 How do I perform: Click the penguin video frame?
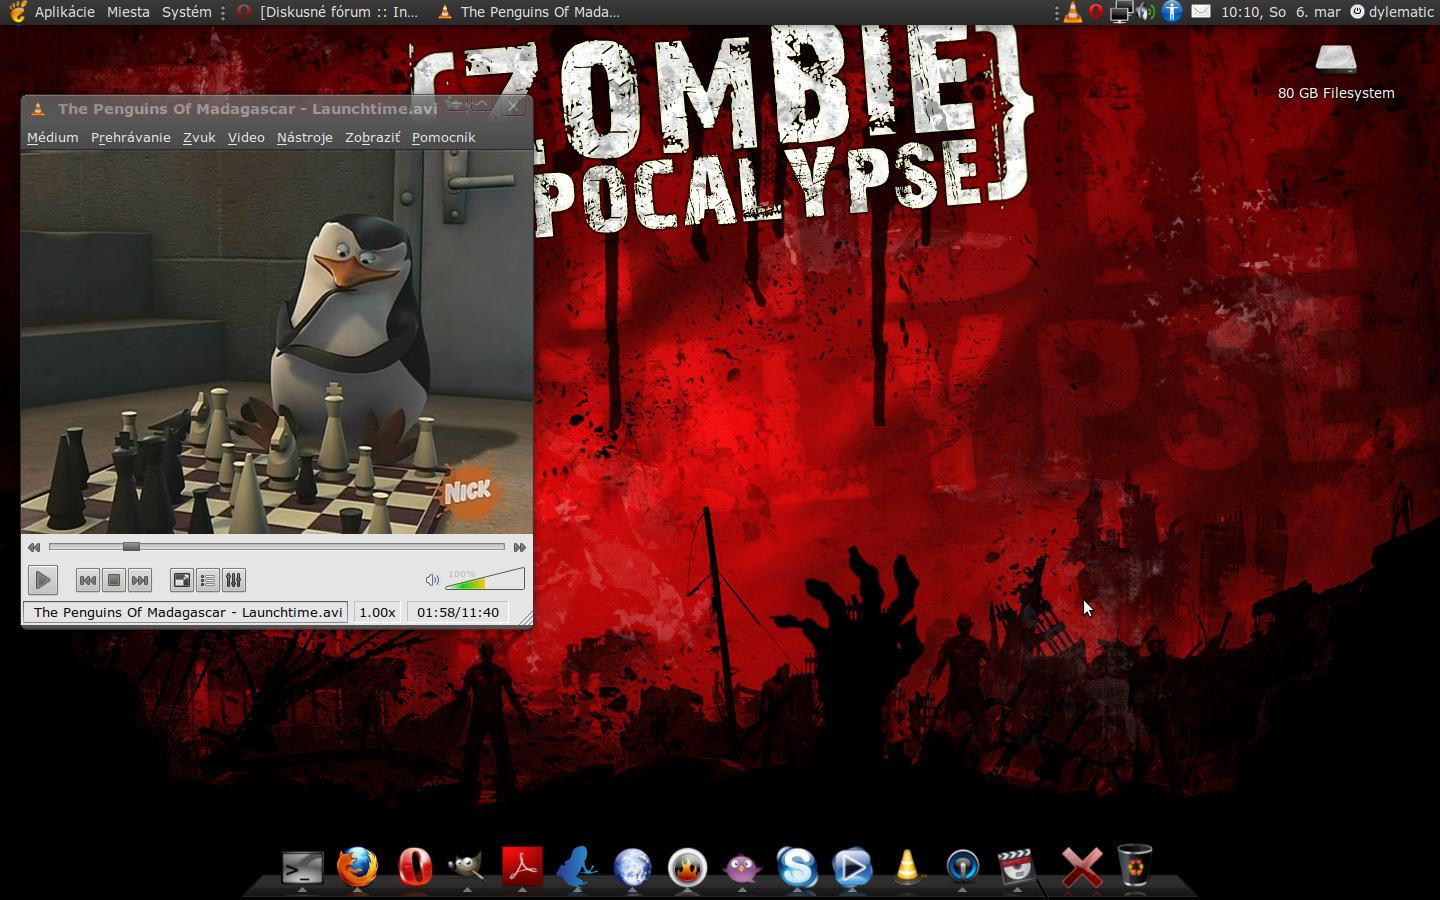pos(277,342)
